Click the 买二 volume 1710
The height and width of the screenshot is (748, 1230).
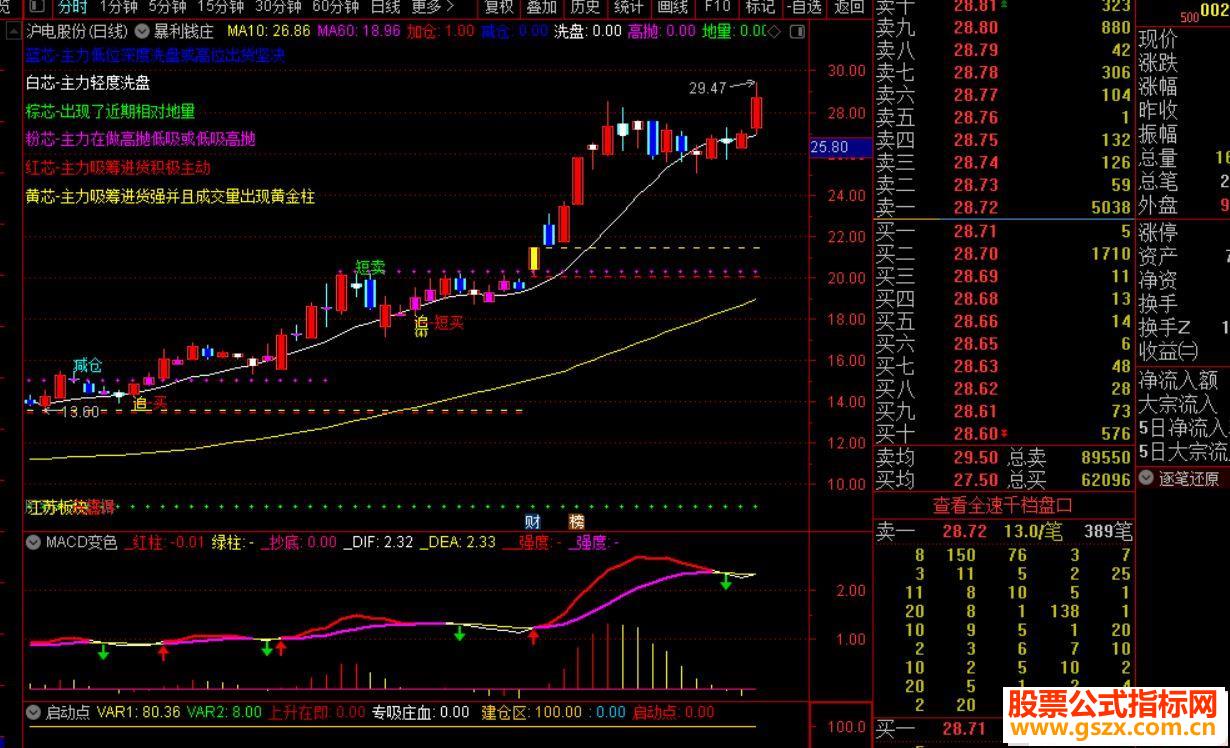(x=1110, y=254)
